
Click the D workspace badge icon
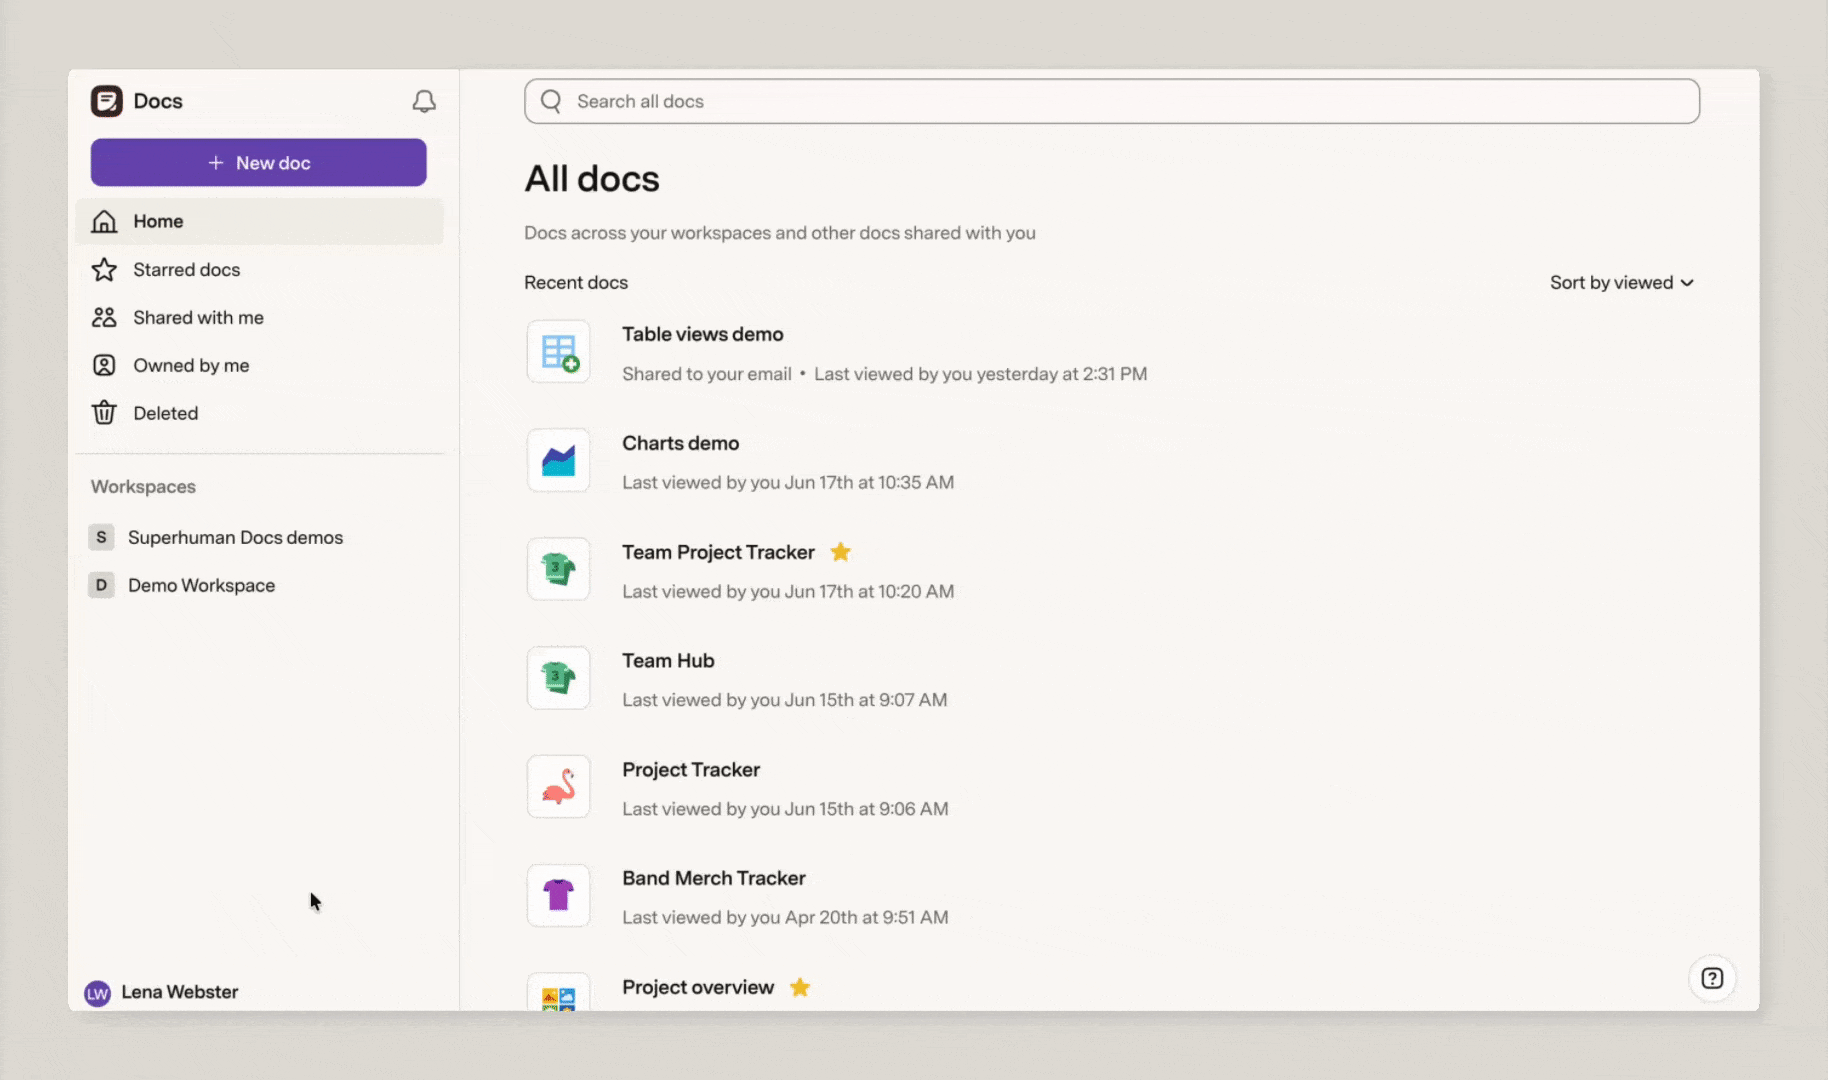101,585
